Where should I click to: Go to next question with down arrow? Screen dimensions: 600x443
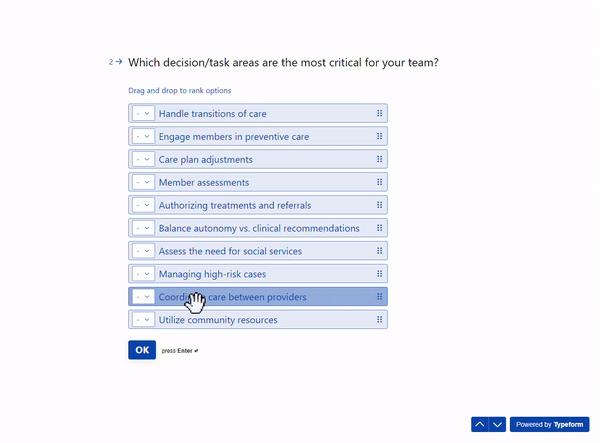click(x=497, y=424)
